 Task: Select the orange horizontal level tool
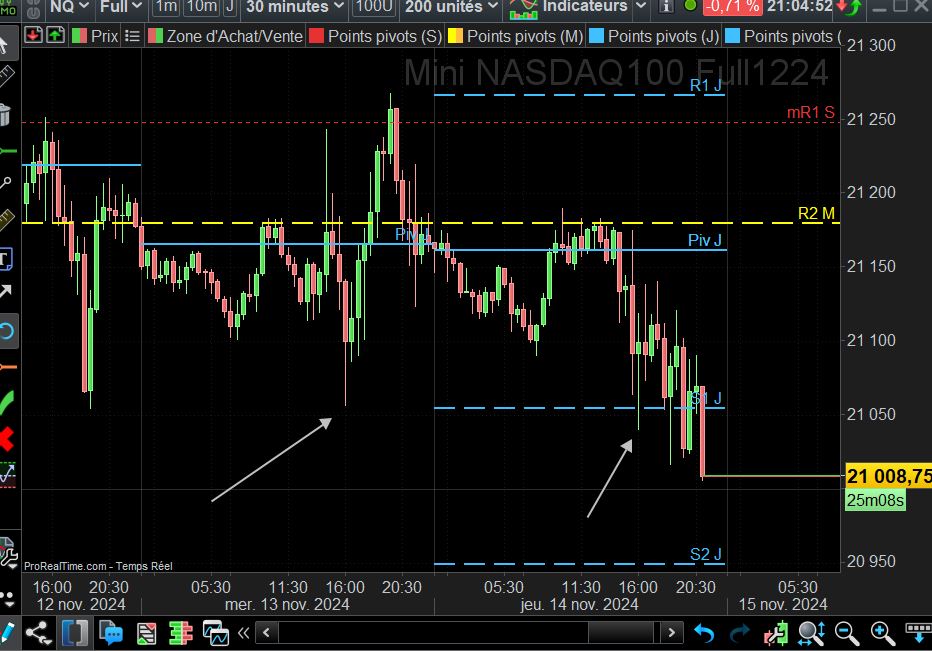pos(7,367)
